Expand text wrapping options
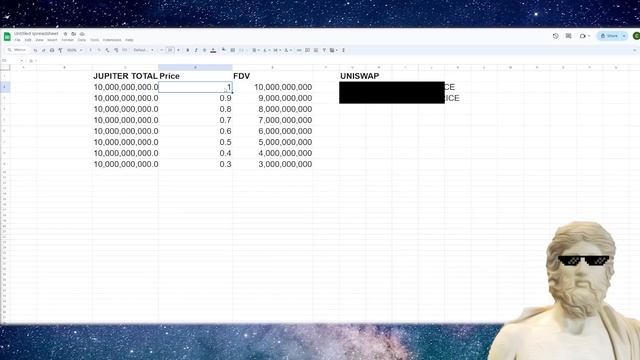640x360 pixels. pyautogui.click(x=277, y=50)
